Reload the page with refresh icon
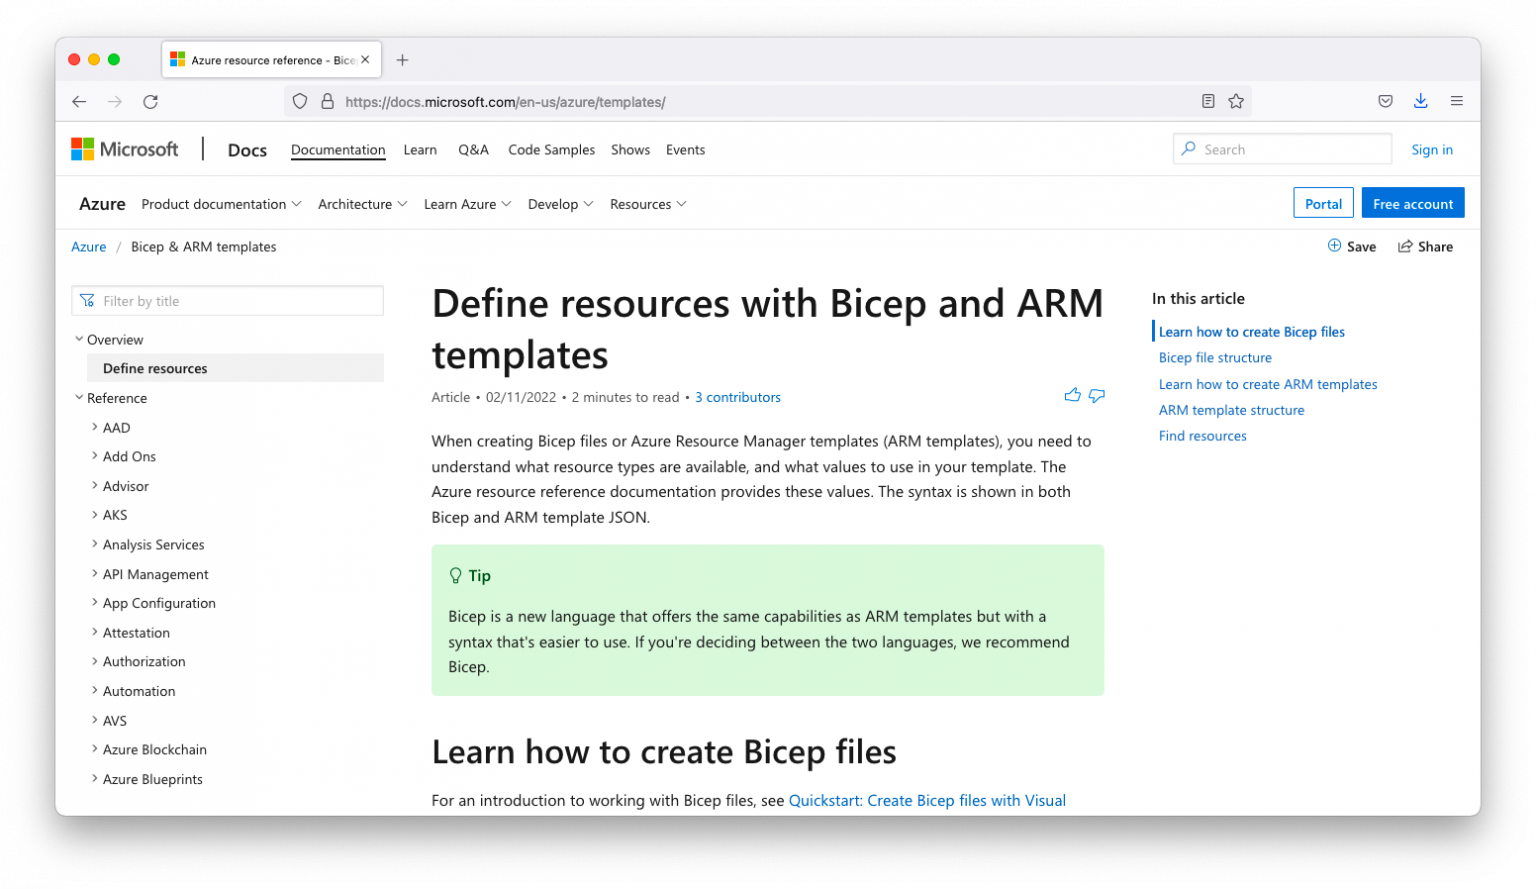The image size is (1536, 889). click(x=151, y=102)
